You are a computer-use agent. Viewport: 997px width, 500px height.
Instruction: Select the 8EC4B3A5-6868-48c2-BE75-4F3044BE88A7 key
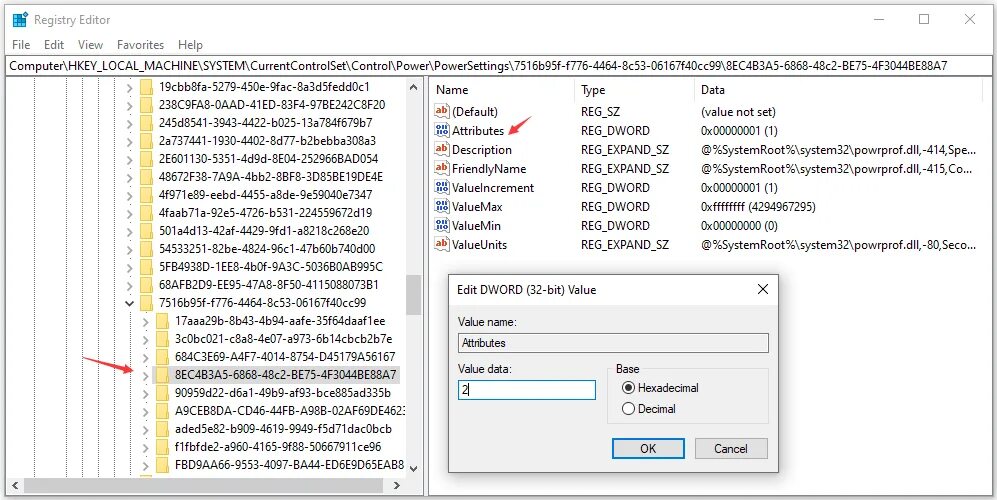[x=285, y=375]
